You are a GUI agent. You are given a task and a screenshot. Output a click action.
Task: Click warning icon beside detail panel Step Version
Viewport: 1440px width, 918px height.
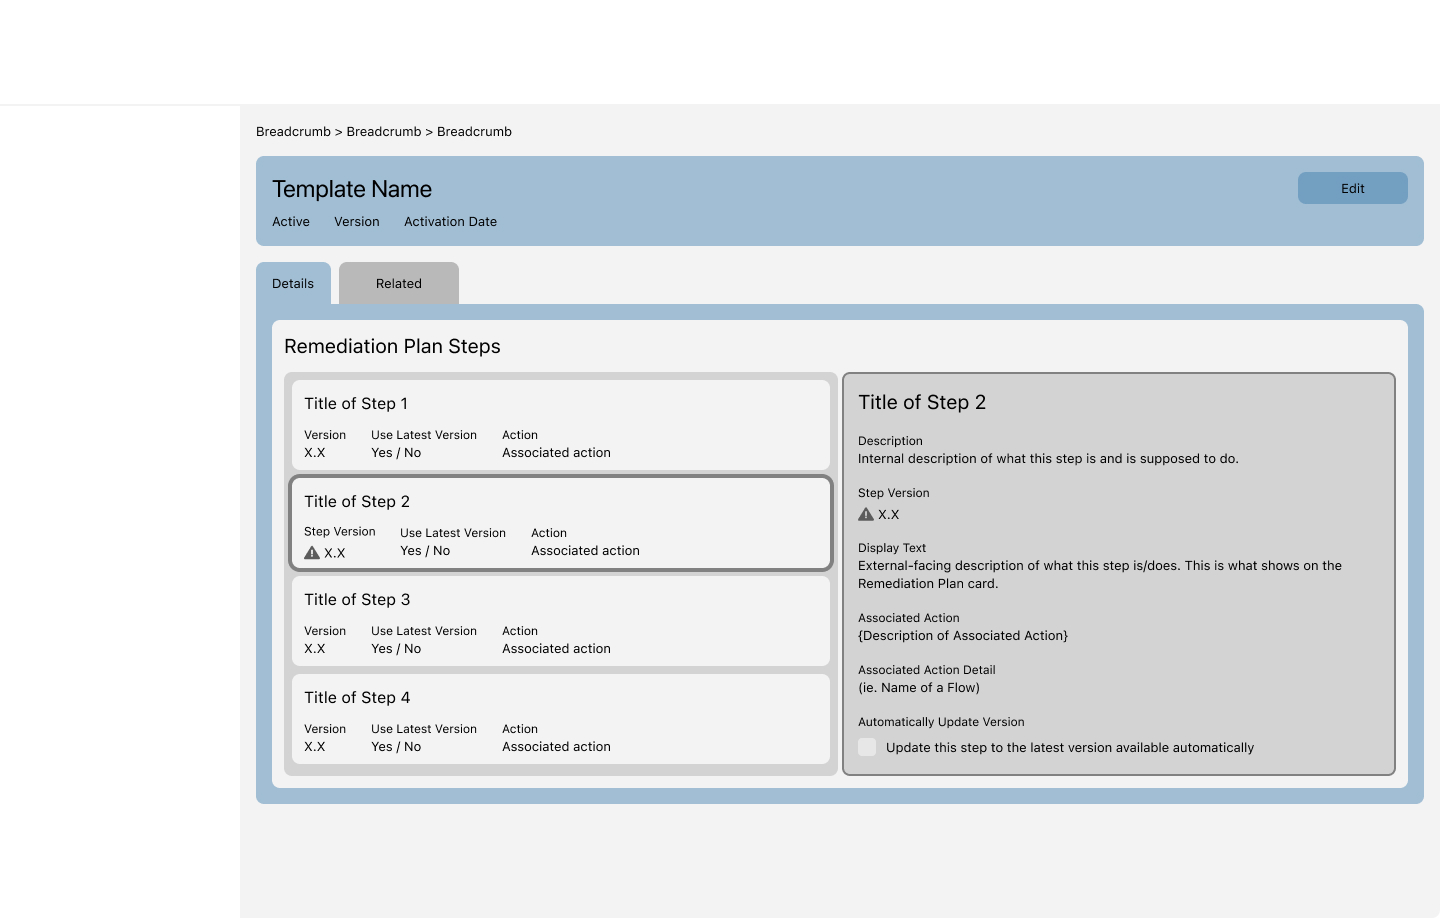pos(866,514)
